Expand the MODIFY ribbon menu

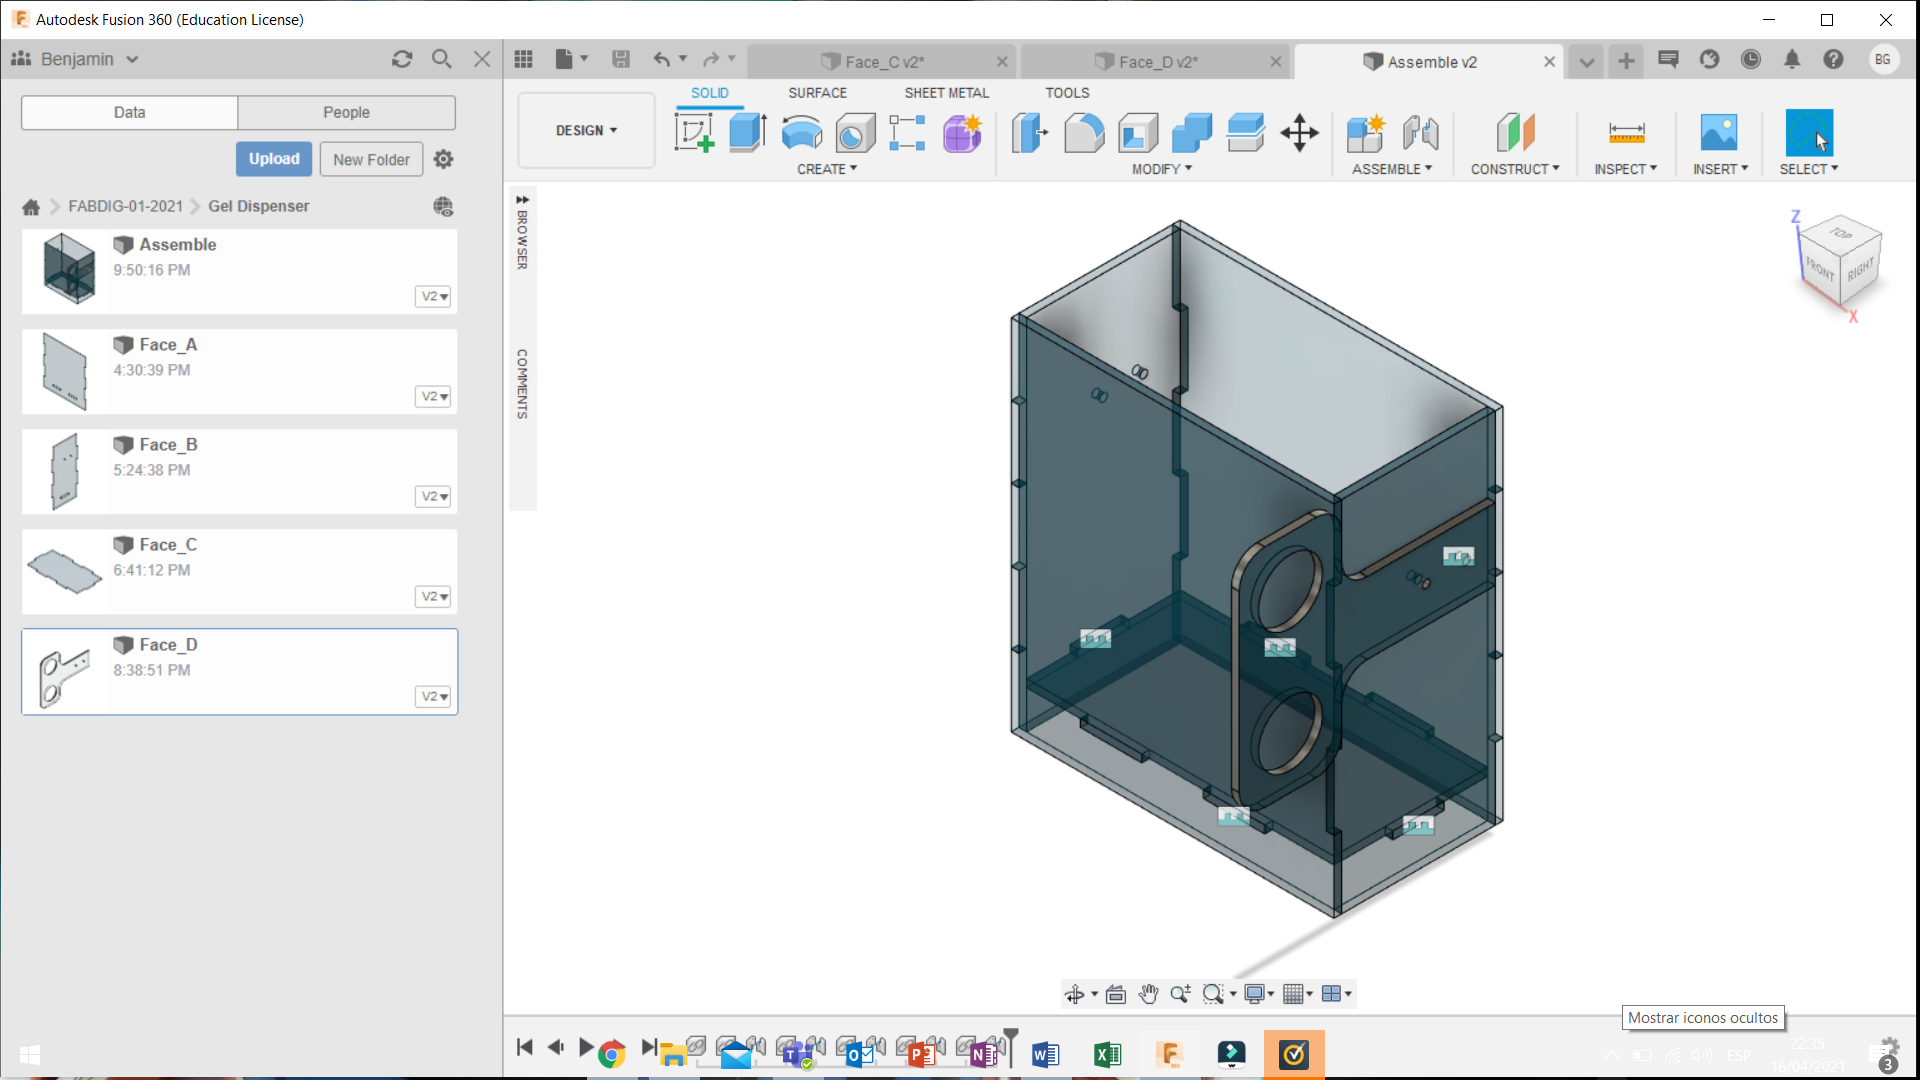tap(1158, 169)
